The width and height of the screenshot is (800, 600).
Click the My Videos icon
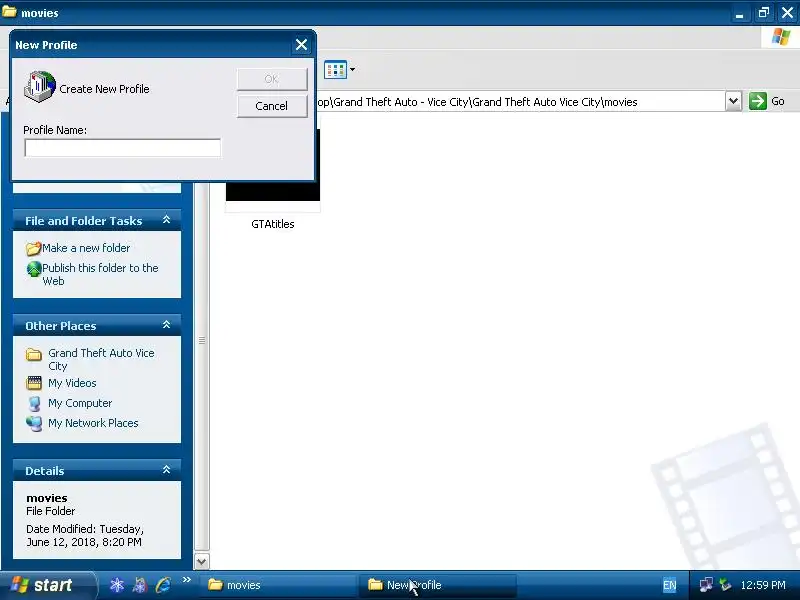pos(34,383)
